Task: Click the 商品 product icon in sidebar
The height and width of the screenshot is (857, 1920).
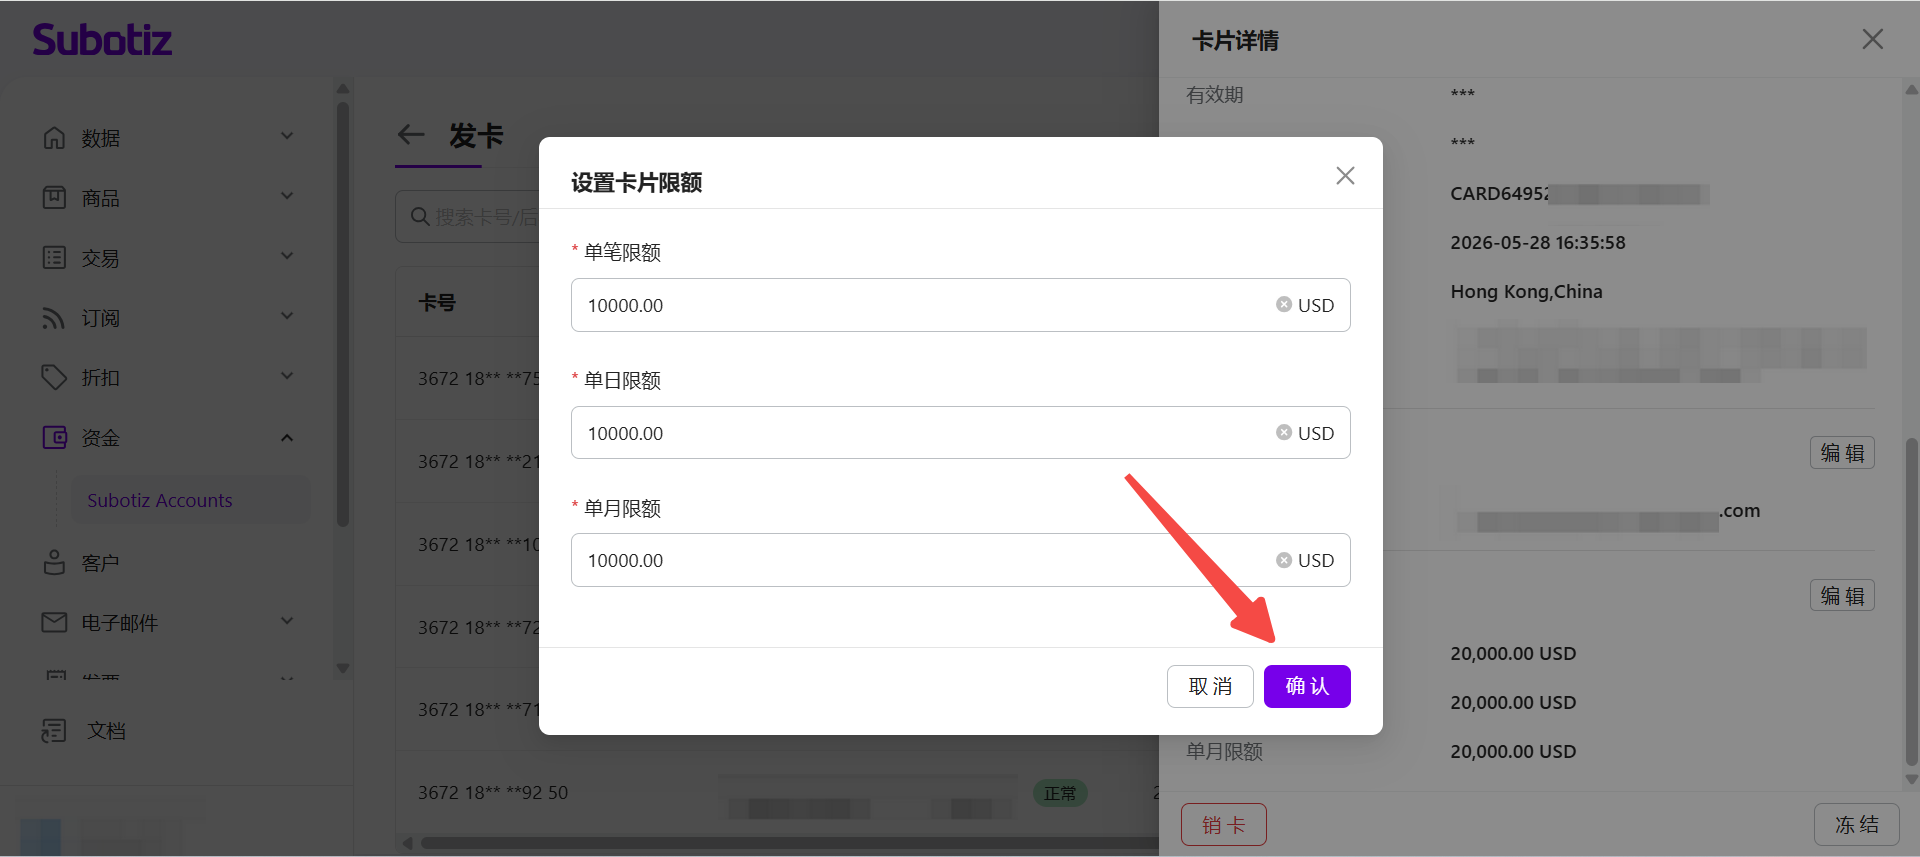Action: tap(54, 198)
